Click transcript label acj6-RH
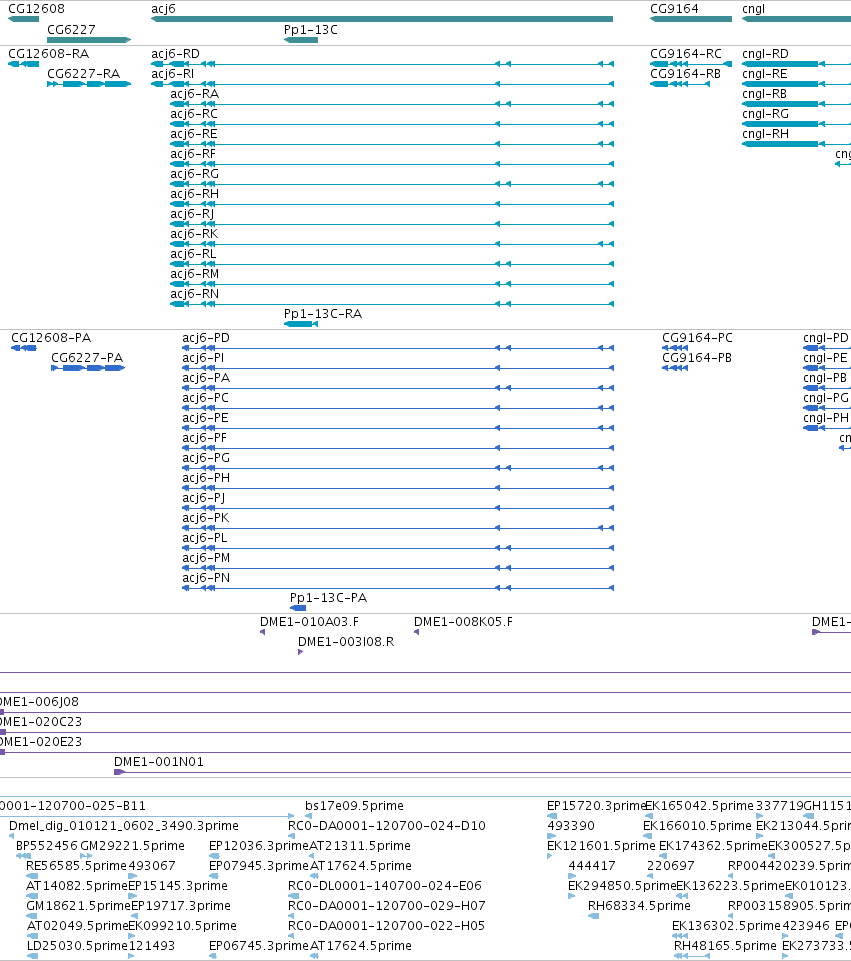851x961 pixels. point(194,194)
